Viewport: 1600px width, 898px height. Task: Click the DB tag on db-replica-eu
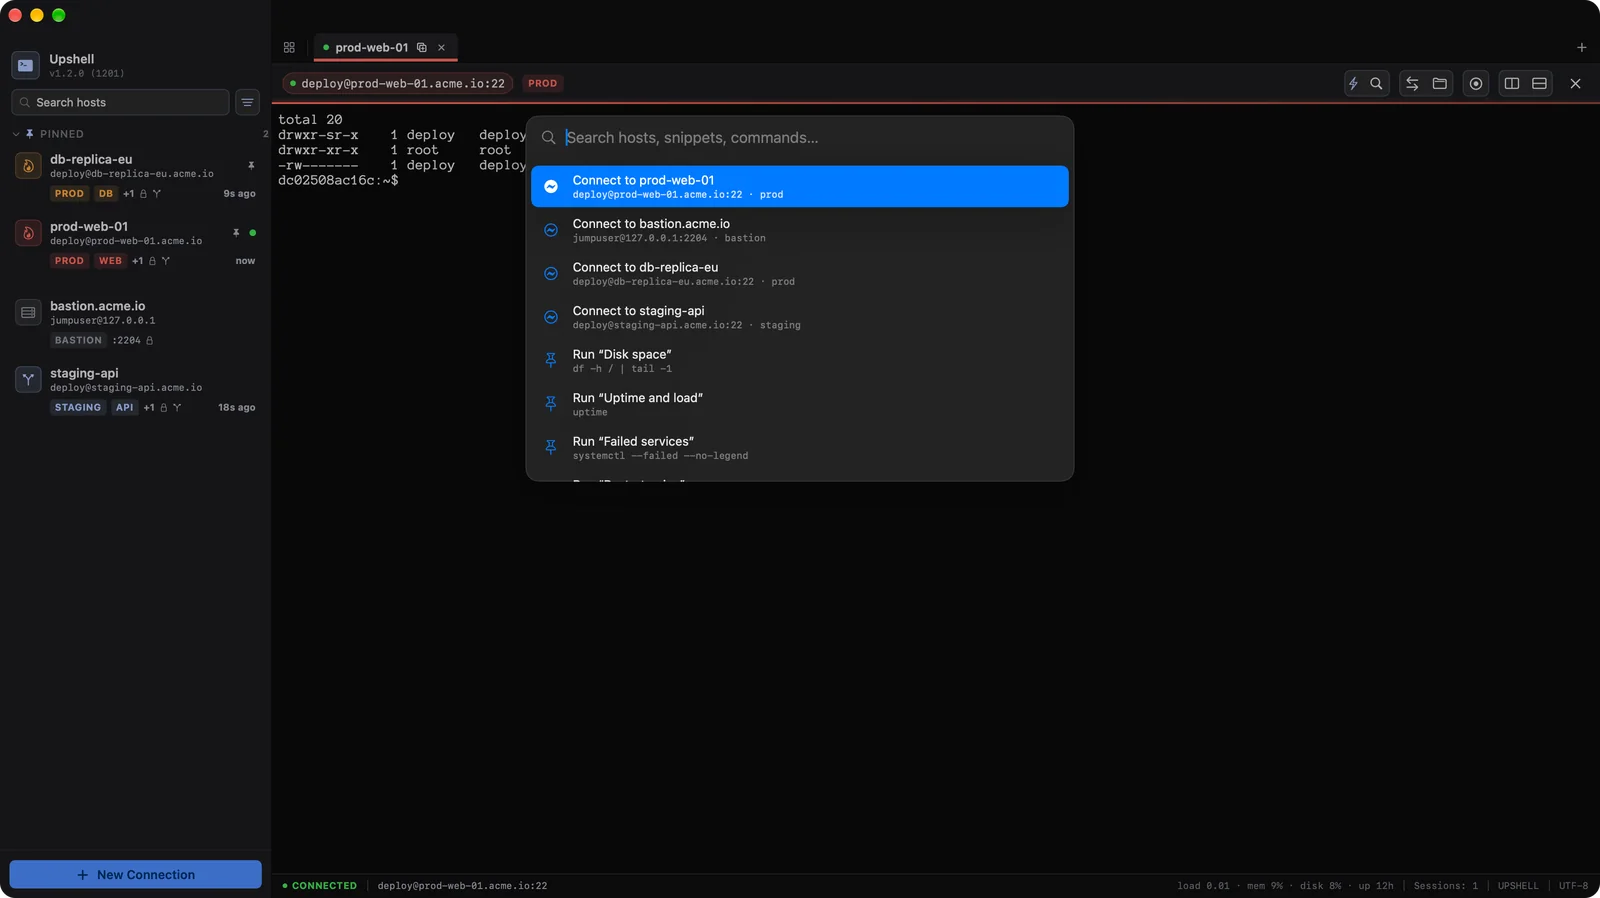point(106,194)
